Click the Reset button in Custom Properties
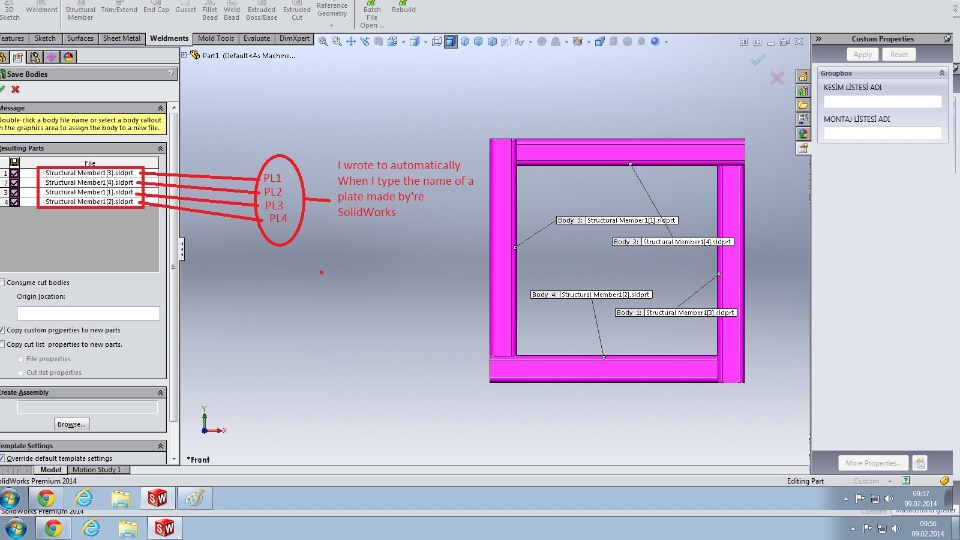The width and height of the screenshot is (960, 540). (899, 54)
